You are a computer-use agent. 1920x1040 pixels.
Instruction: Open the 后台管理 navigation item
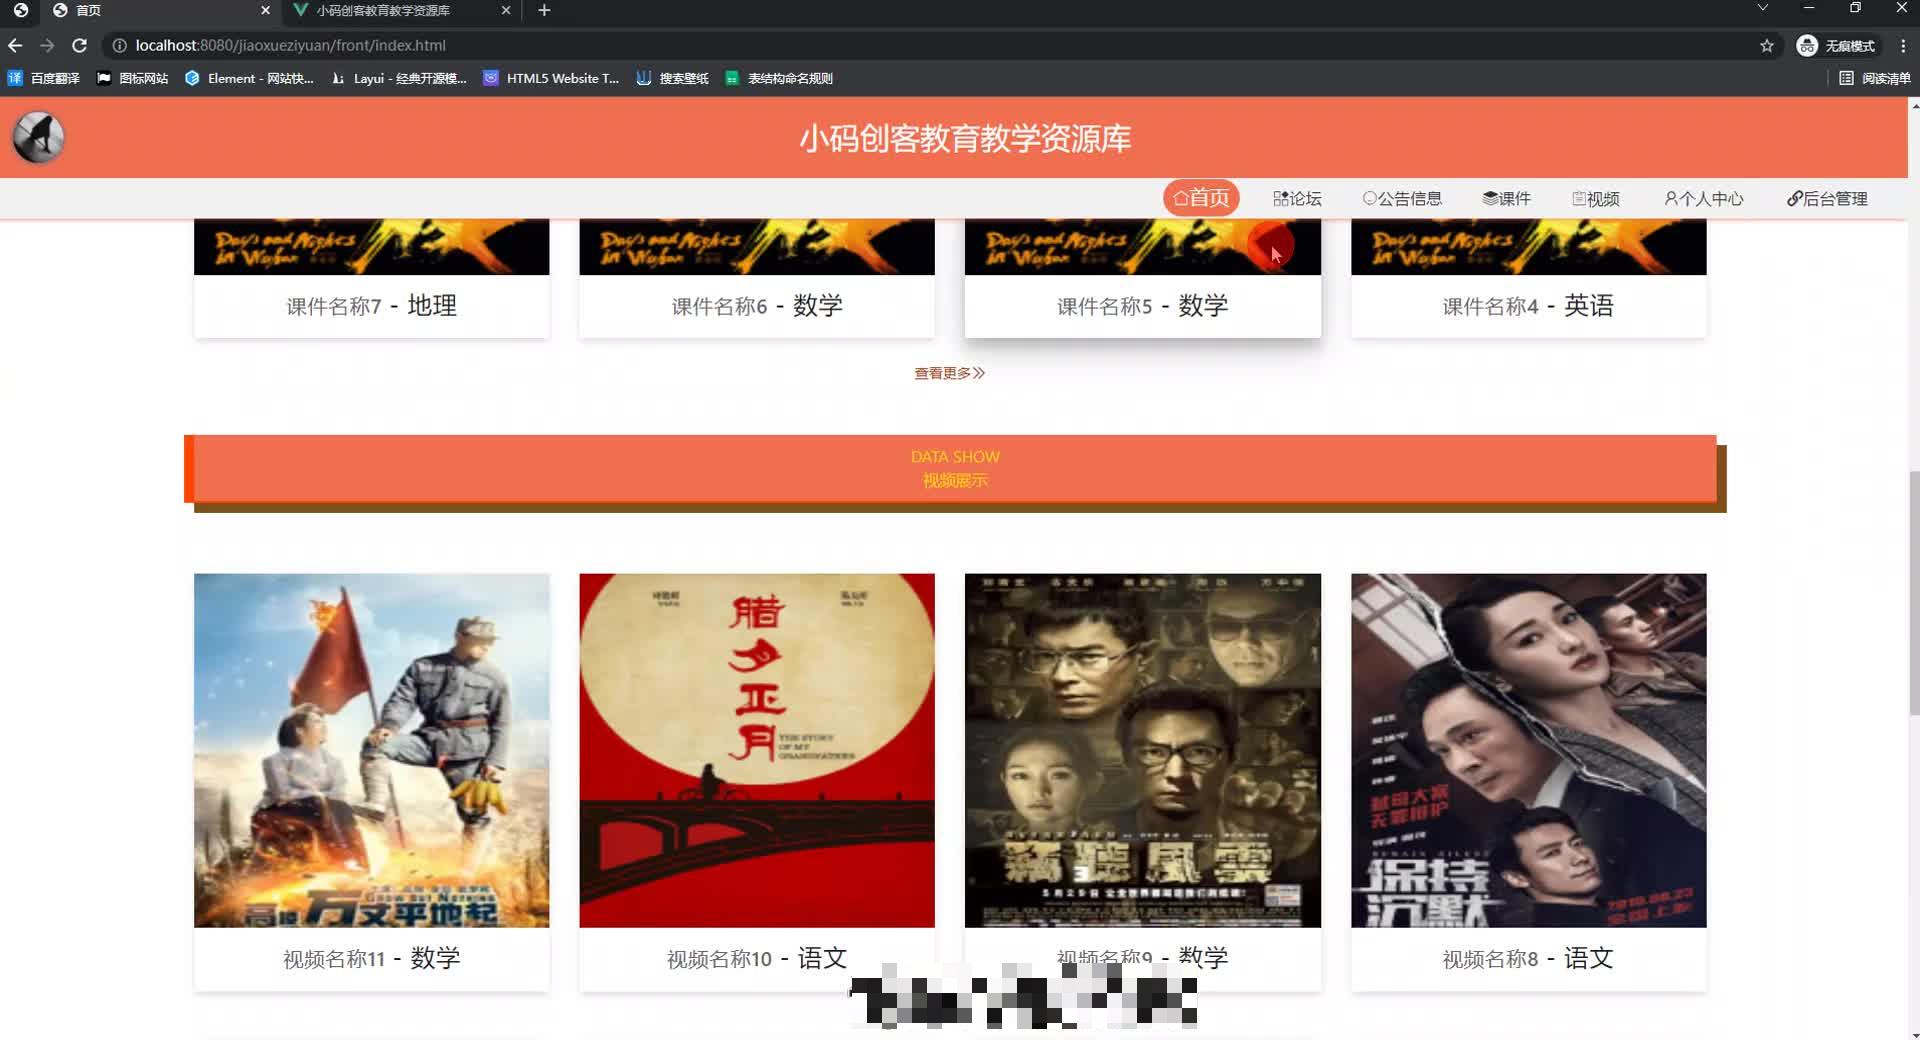pyautogui.click(x=1828, y=199)
